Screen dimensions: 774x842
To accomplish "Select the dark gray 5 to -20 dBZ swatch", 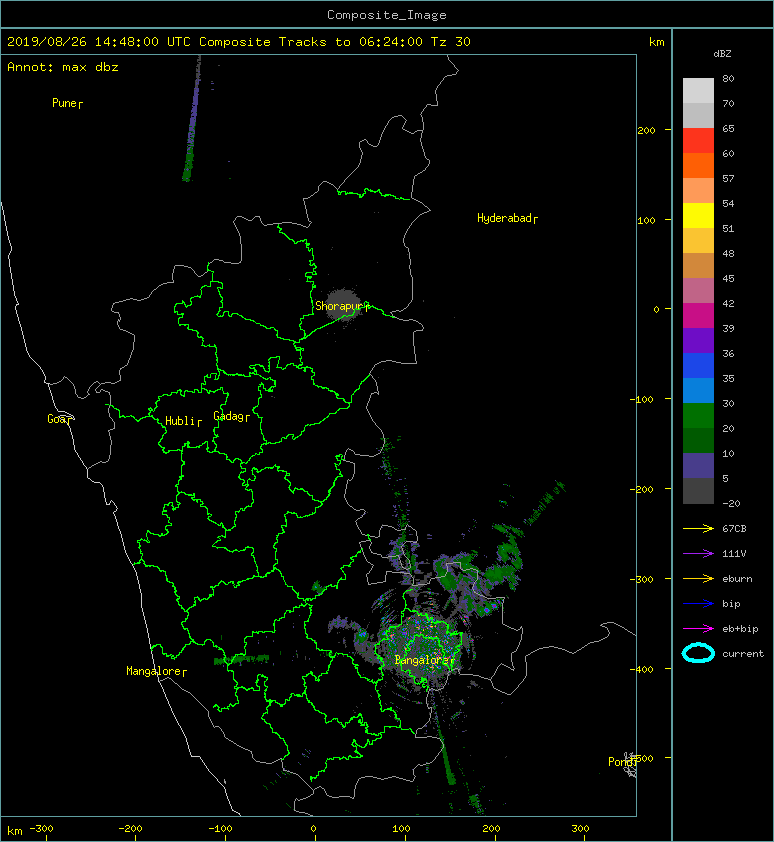I will point(698,491).
